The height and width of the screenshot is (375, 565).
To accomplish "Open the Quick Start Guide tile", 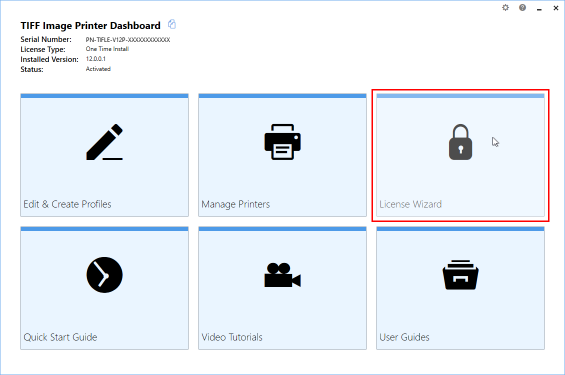I will [x=104, y=288].
